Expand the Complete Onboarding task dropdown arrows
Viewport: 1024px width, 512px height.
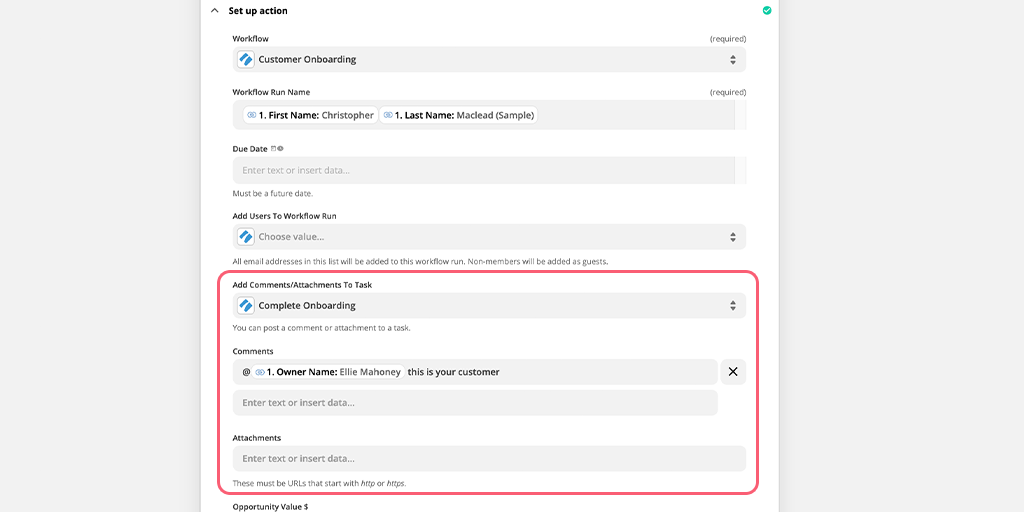point(733,306)
